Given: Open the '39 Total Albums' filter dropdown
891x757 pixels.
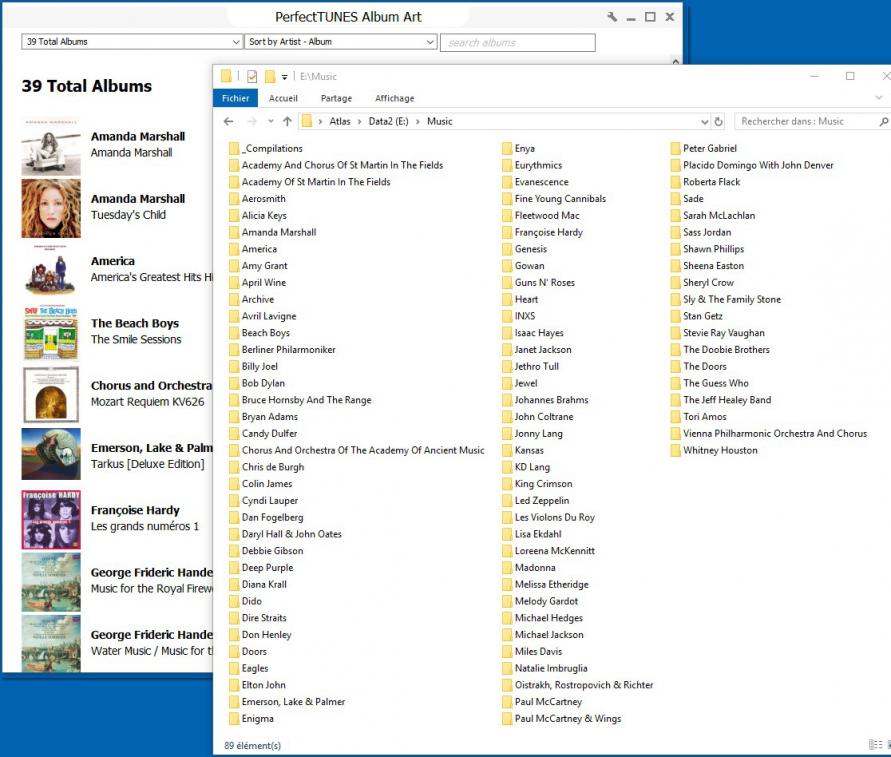Looking at the screenshot, I should click(x=236, y=42).
